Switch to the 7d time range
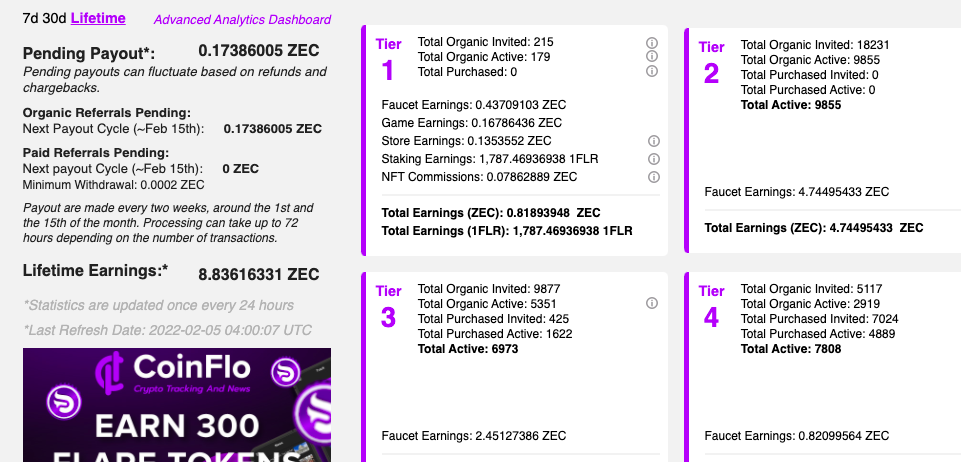 pyautogui.click(x=31, y=18)
